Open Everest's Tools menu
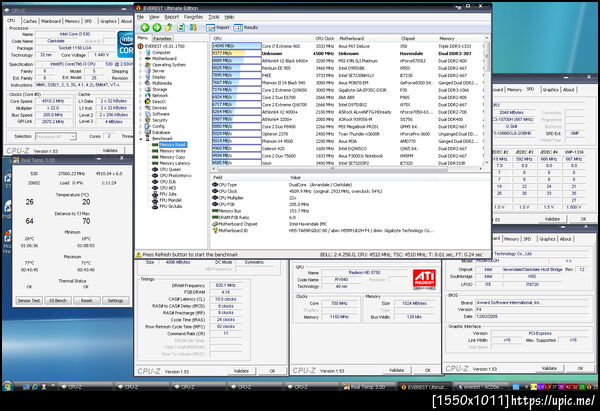 (214, 17)
